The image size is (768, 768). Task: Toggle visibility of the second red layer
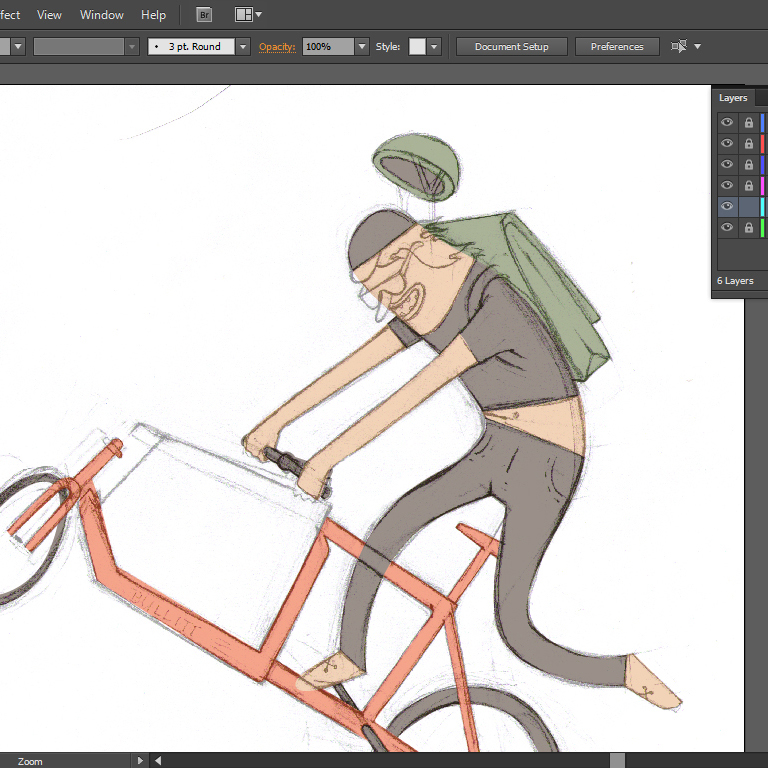(x=727, y=144)
